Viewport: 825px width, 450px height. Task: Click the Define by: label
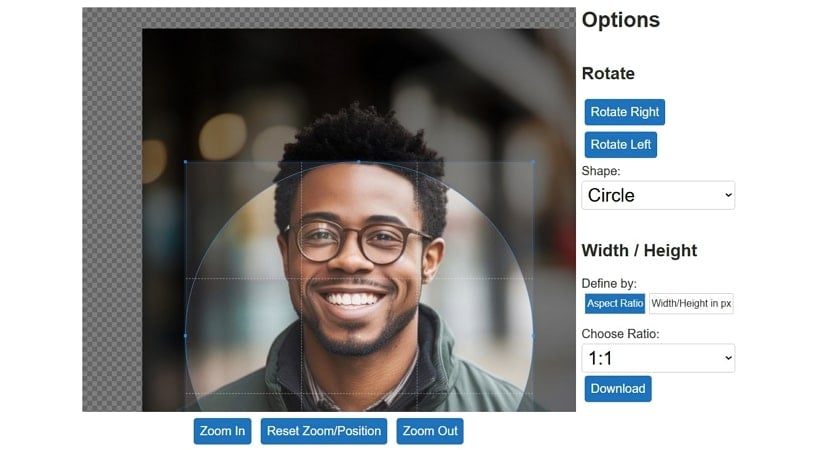pyautogui.click(x=609, y=284)
